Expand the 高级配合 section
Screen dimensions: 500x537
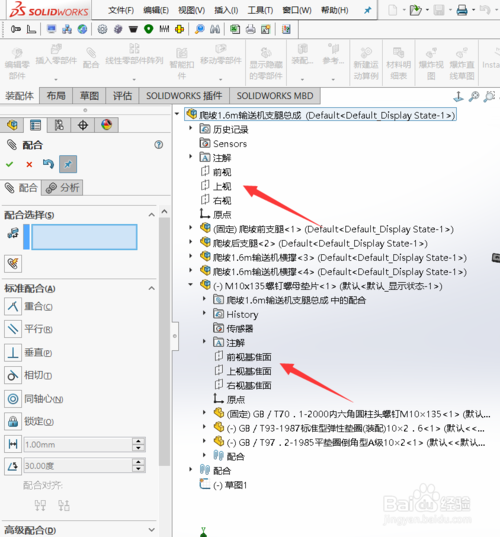click(x=151, y=530)
